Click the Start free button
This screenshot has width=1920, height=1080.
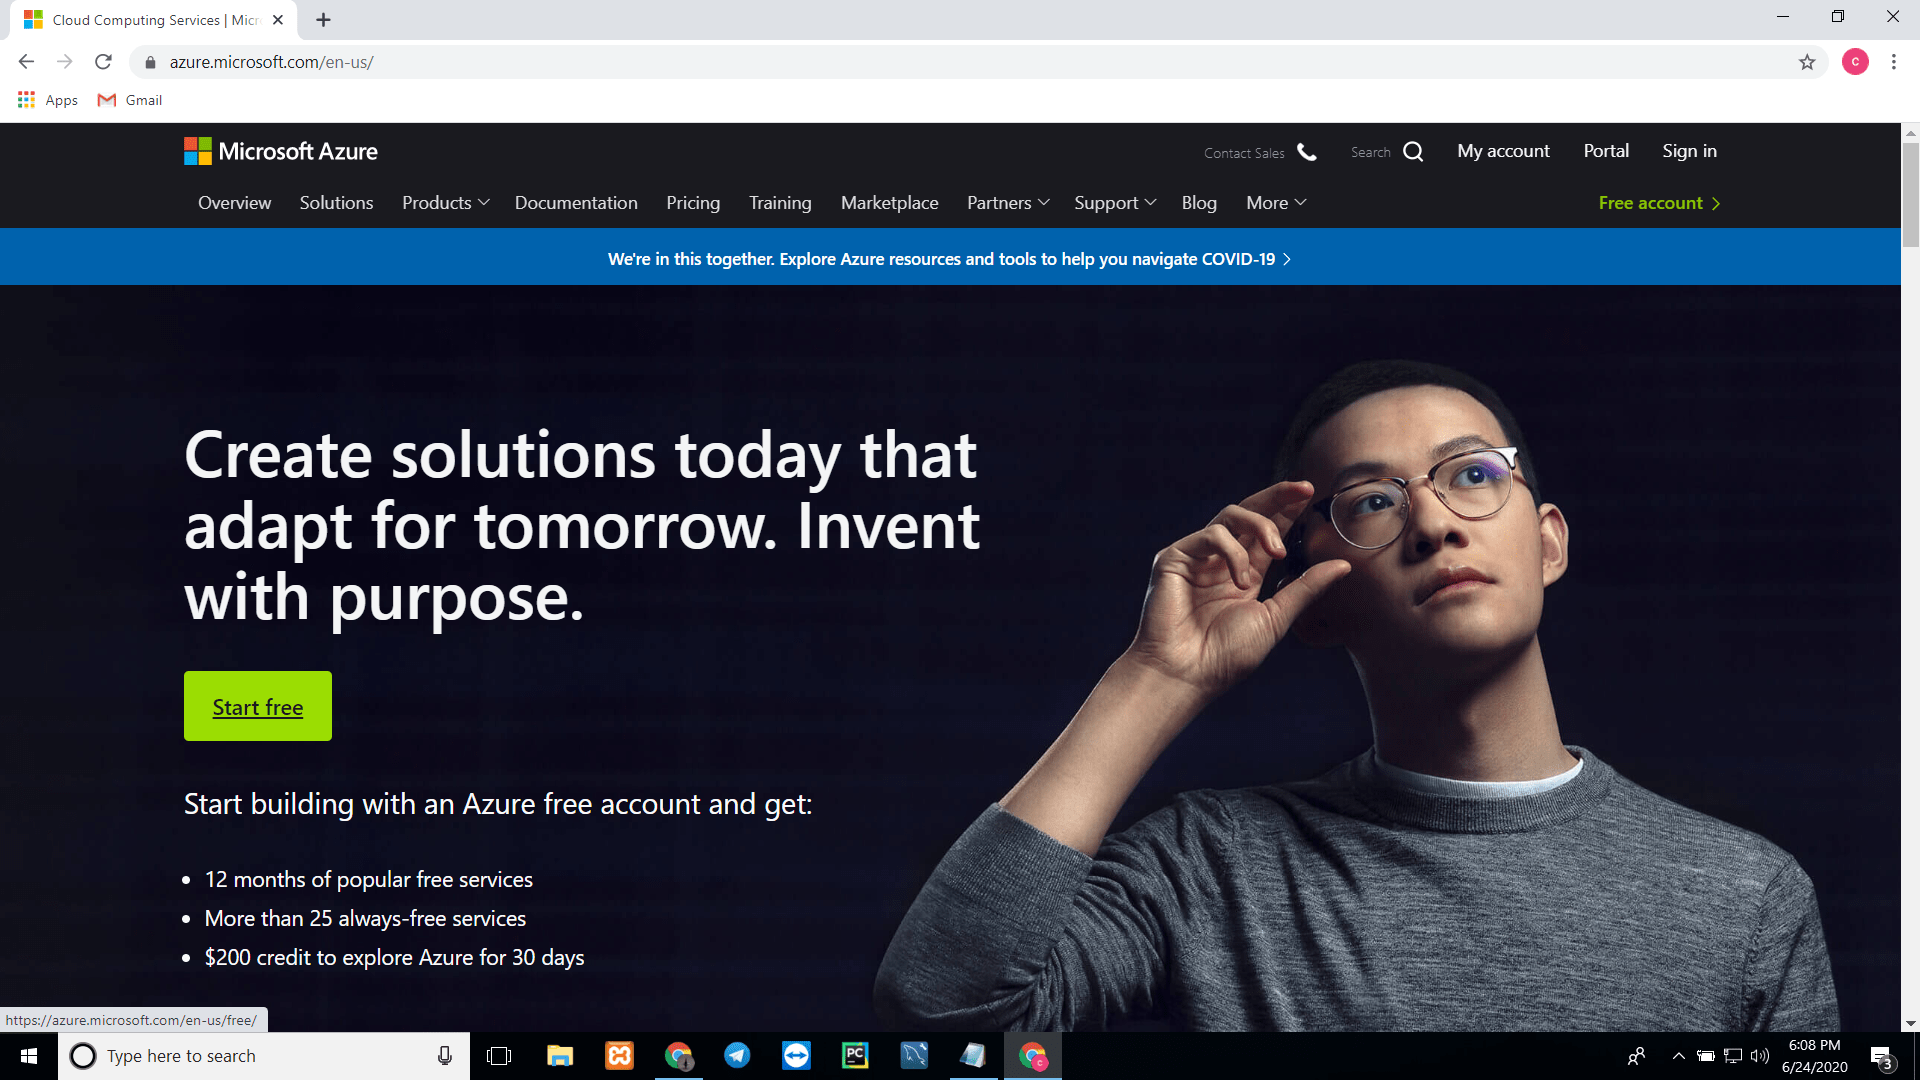(x=257, y=705)
